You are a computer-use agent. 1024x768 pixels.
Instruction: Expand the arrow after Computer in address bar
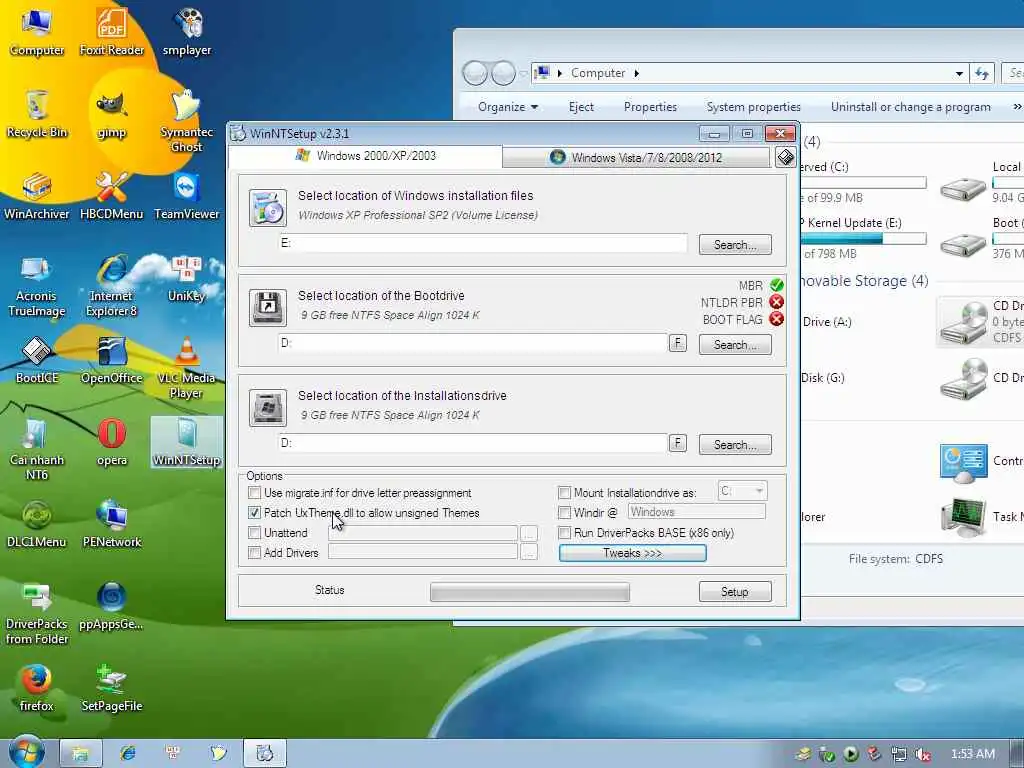(636, 73)
